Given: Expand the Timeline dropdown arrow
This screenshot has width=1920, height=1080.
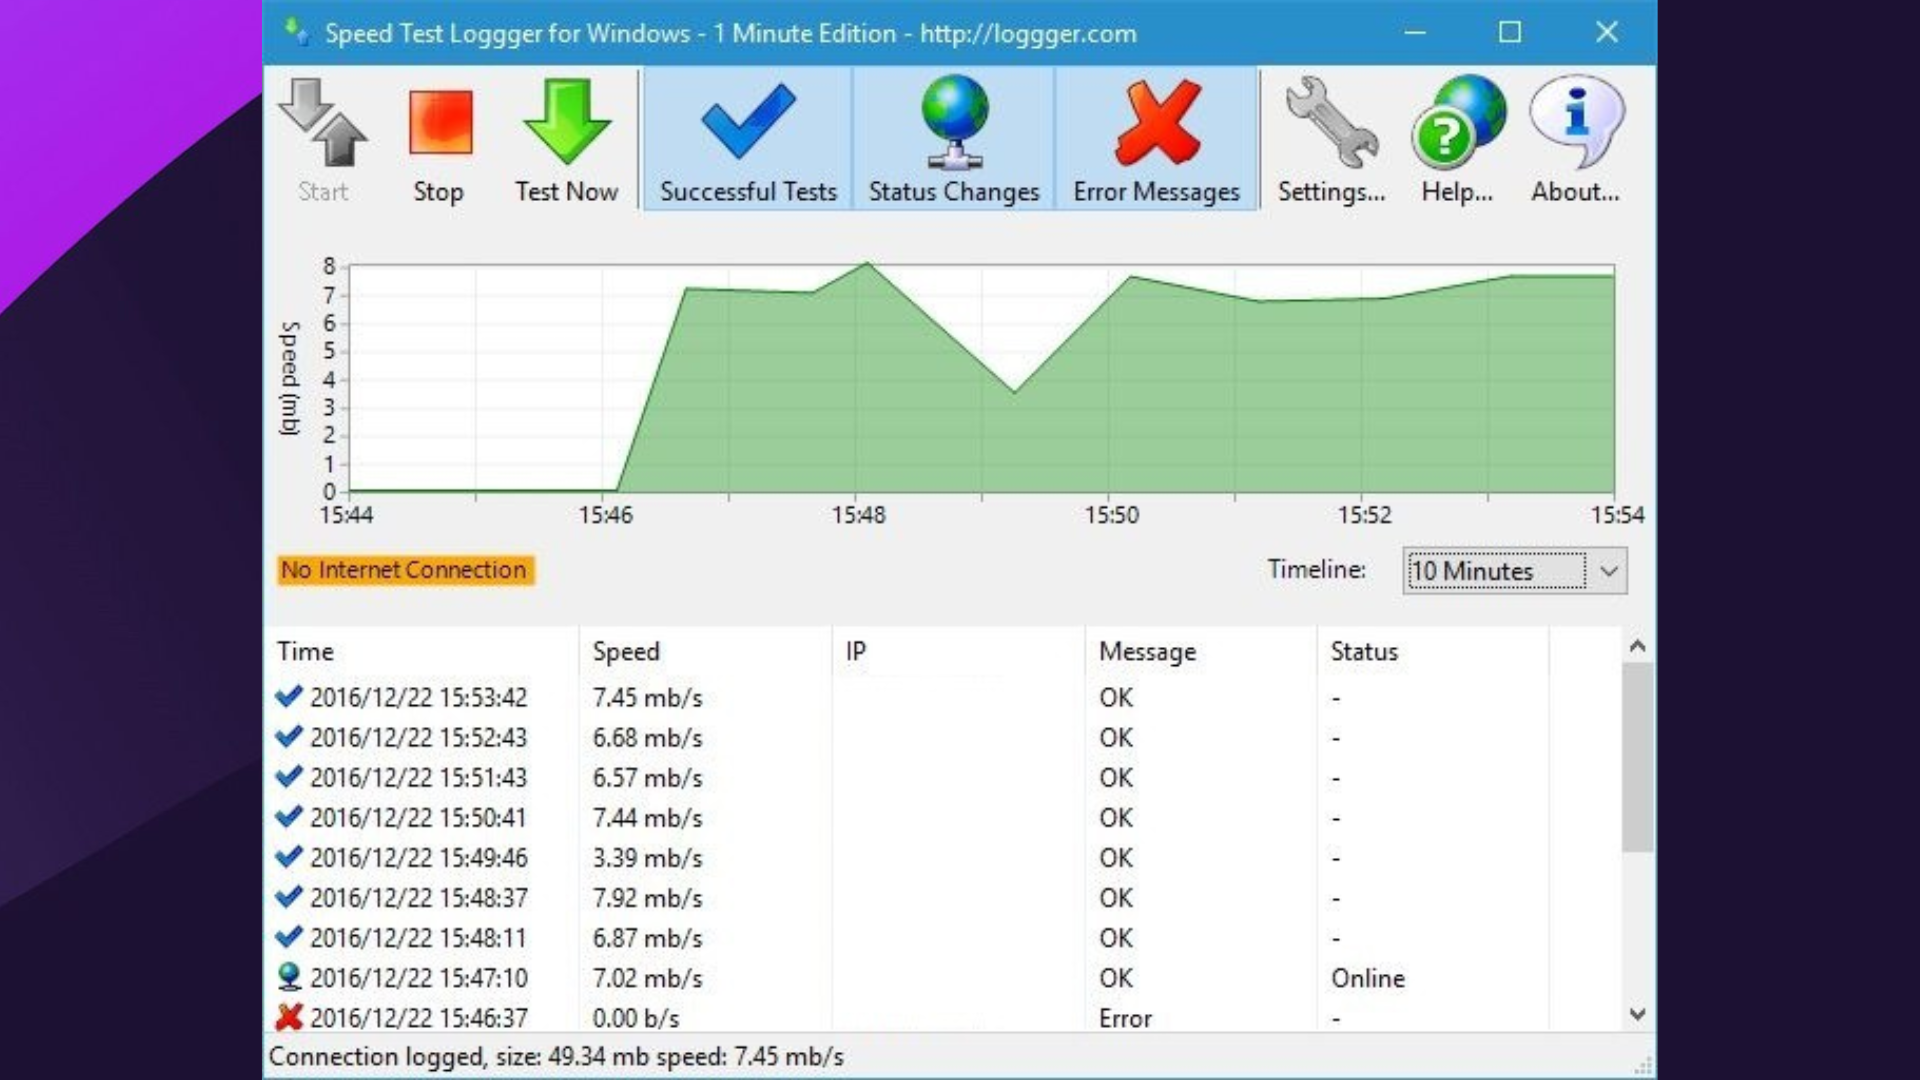Looking at the screenshot, I should click(1608, 571).
